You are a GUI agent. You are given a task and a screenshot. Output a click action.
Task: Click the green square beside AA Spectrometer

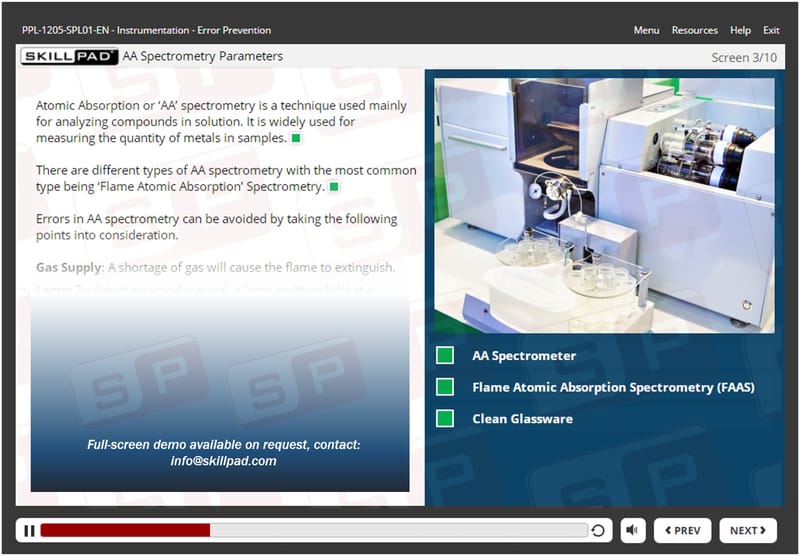coord(445,356)
